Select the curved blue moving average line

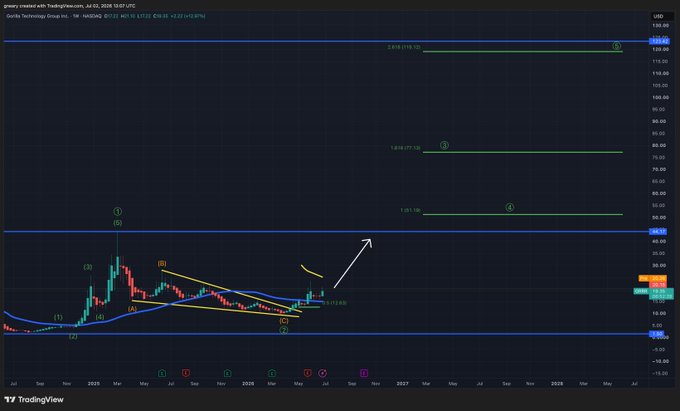[163, 307]
